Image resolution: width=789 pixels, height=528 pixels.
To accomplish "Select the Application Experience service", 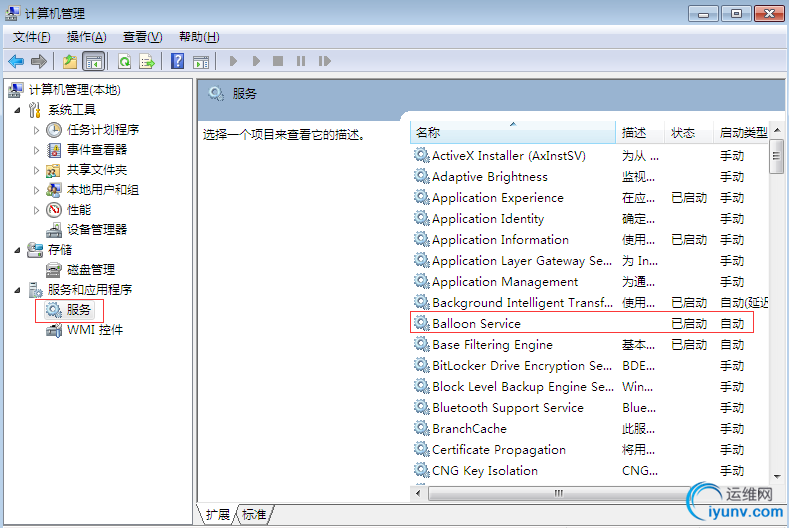I will click(x=590, y=198).
